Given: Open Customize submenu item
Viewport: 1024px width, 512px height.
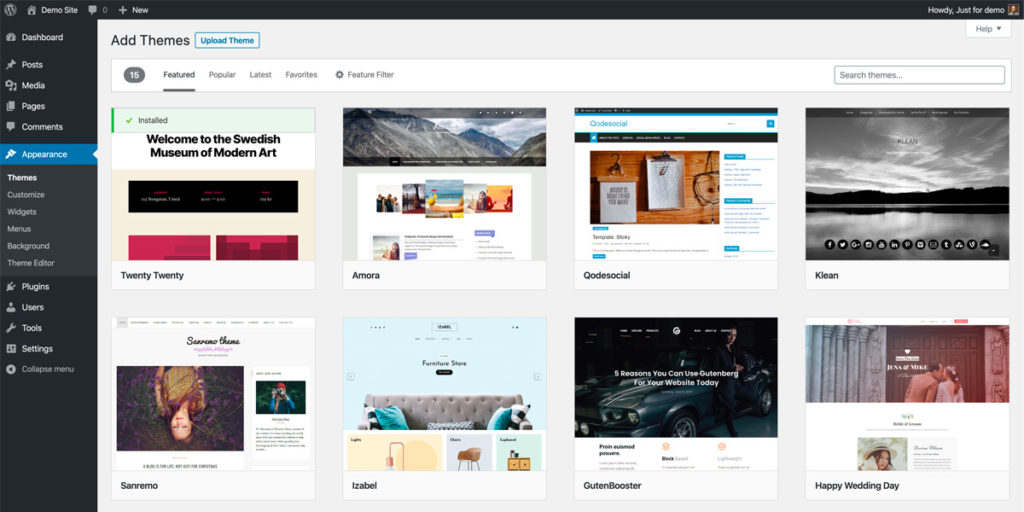Looking at the screenshot, I should [x=26, y=195].
